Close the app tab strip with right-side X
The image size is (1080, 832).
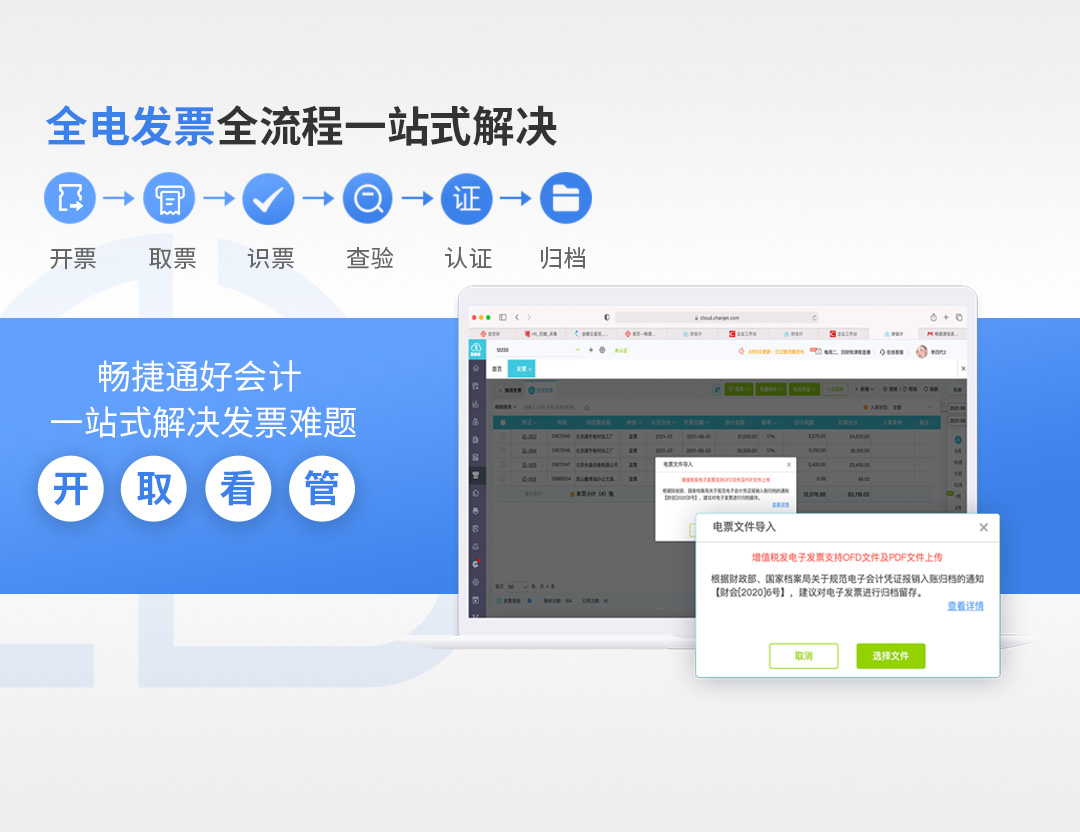click(963, 368)
